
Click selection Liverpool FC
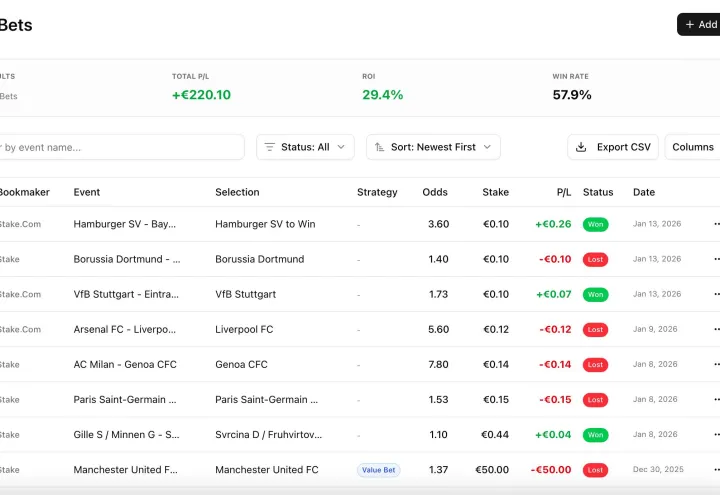(x=244, y=329)
